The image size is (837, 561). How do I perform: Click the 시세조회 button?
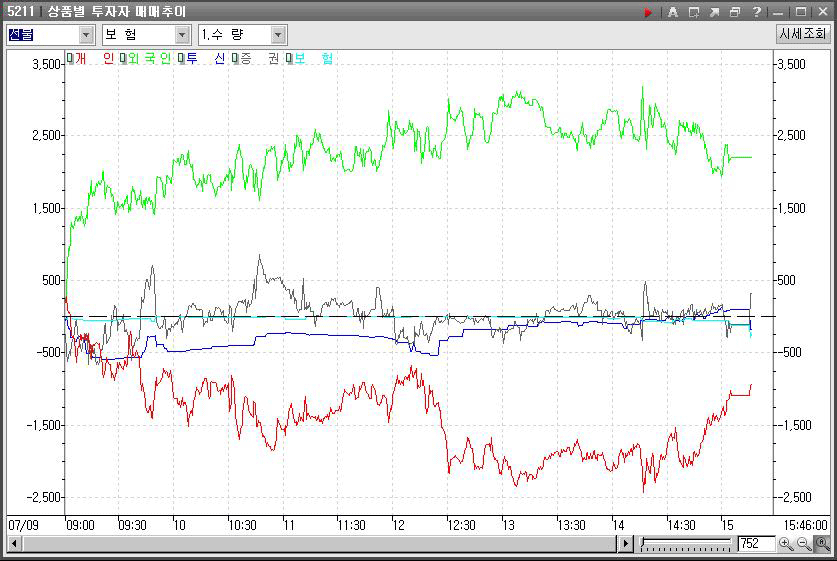click(x=803, y=34)
